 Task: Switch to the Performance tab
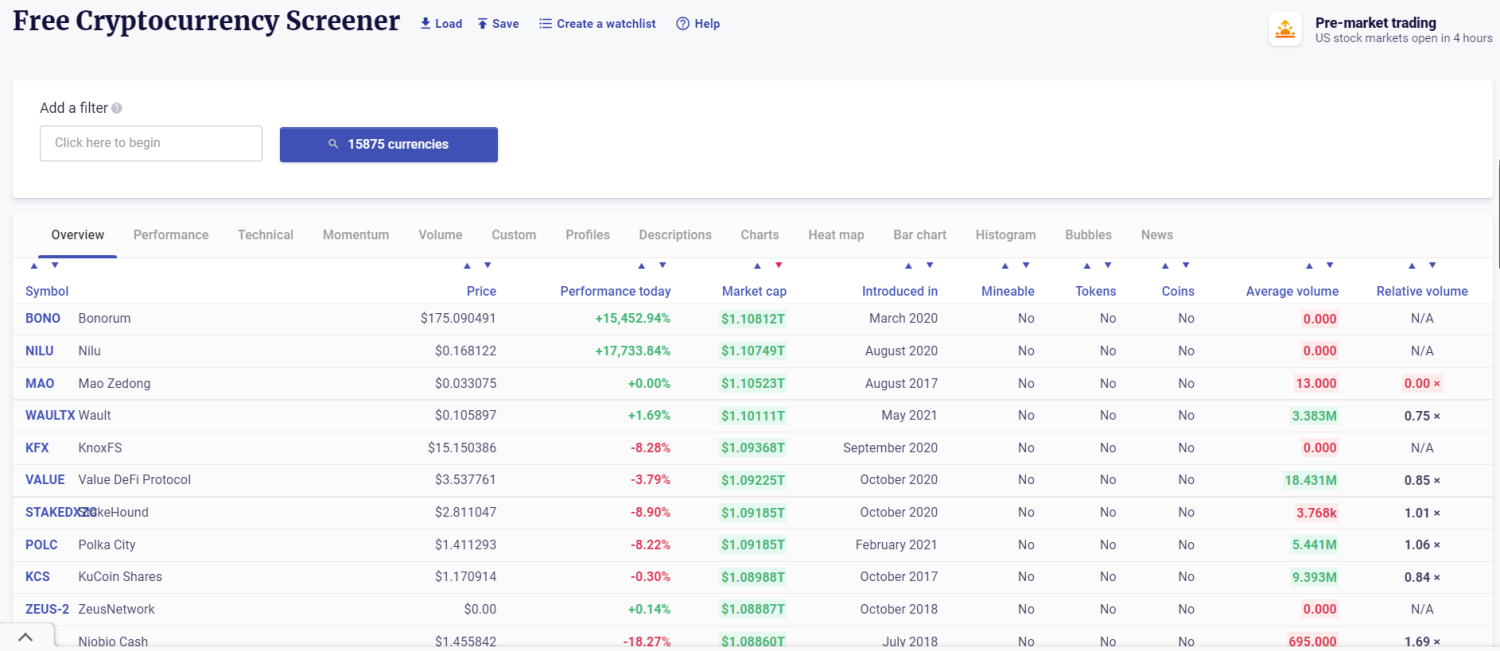(171, 235)
